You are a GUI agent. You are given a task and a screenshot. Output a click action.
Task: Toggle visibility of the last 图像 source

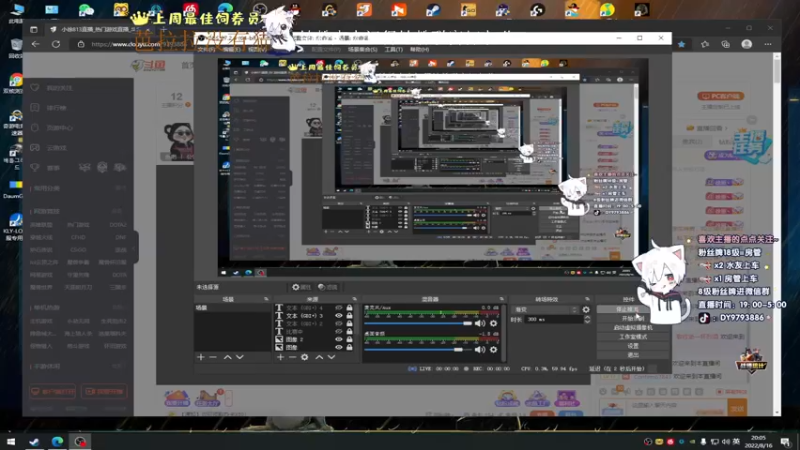[338, 347]
